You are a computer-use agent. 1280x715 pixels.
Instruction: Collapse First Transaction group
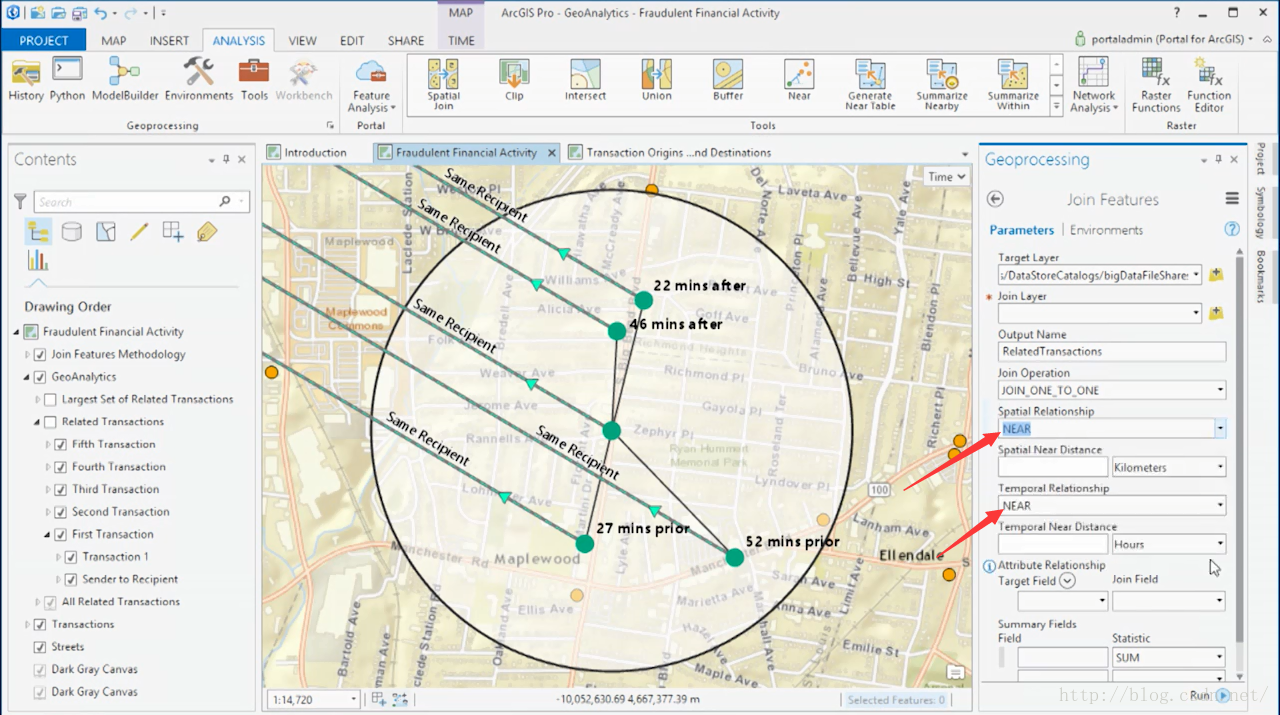[x=48, y=534]
